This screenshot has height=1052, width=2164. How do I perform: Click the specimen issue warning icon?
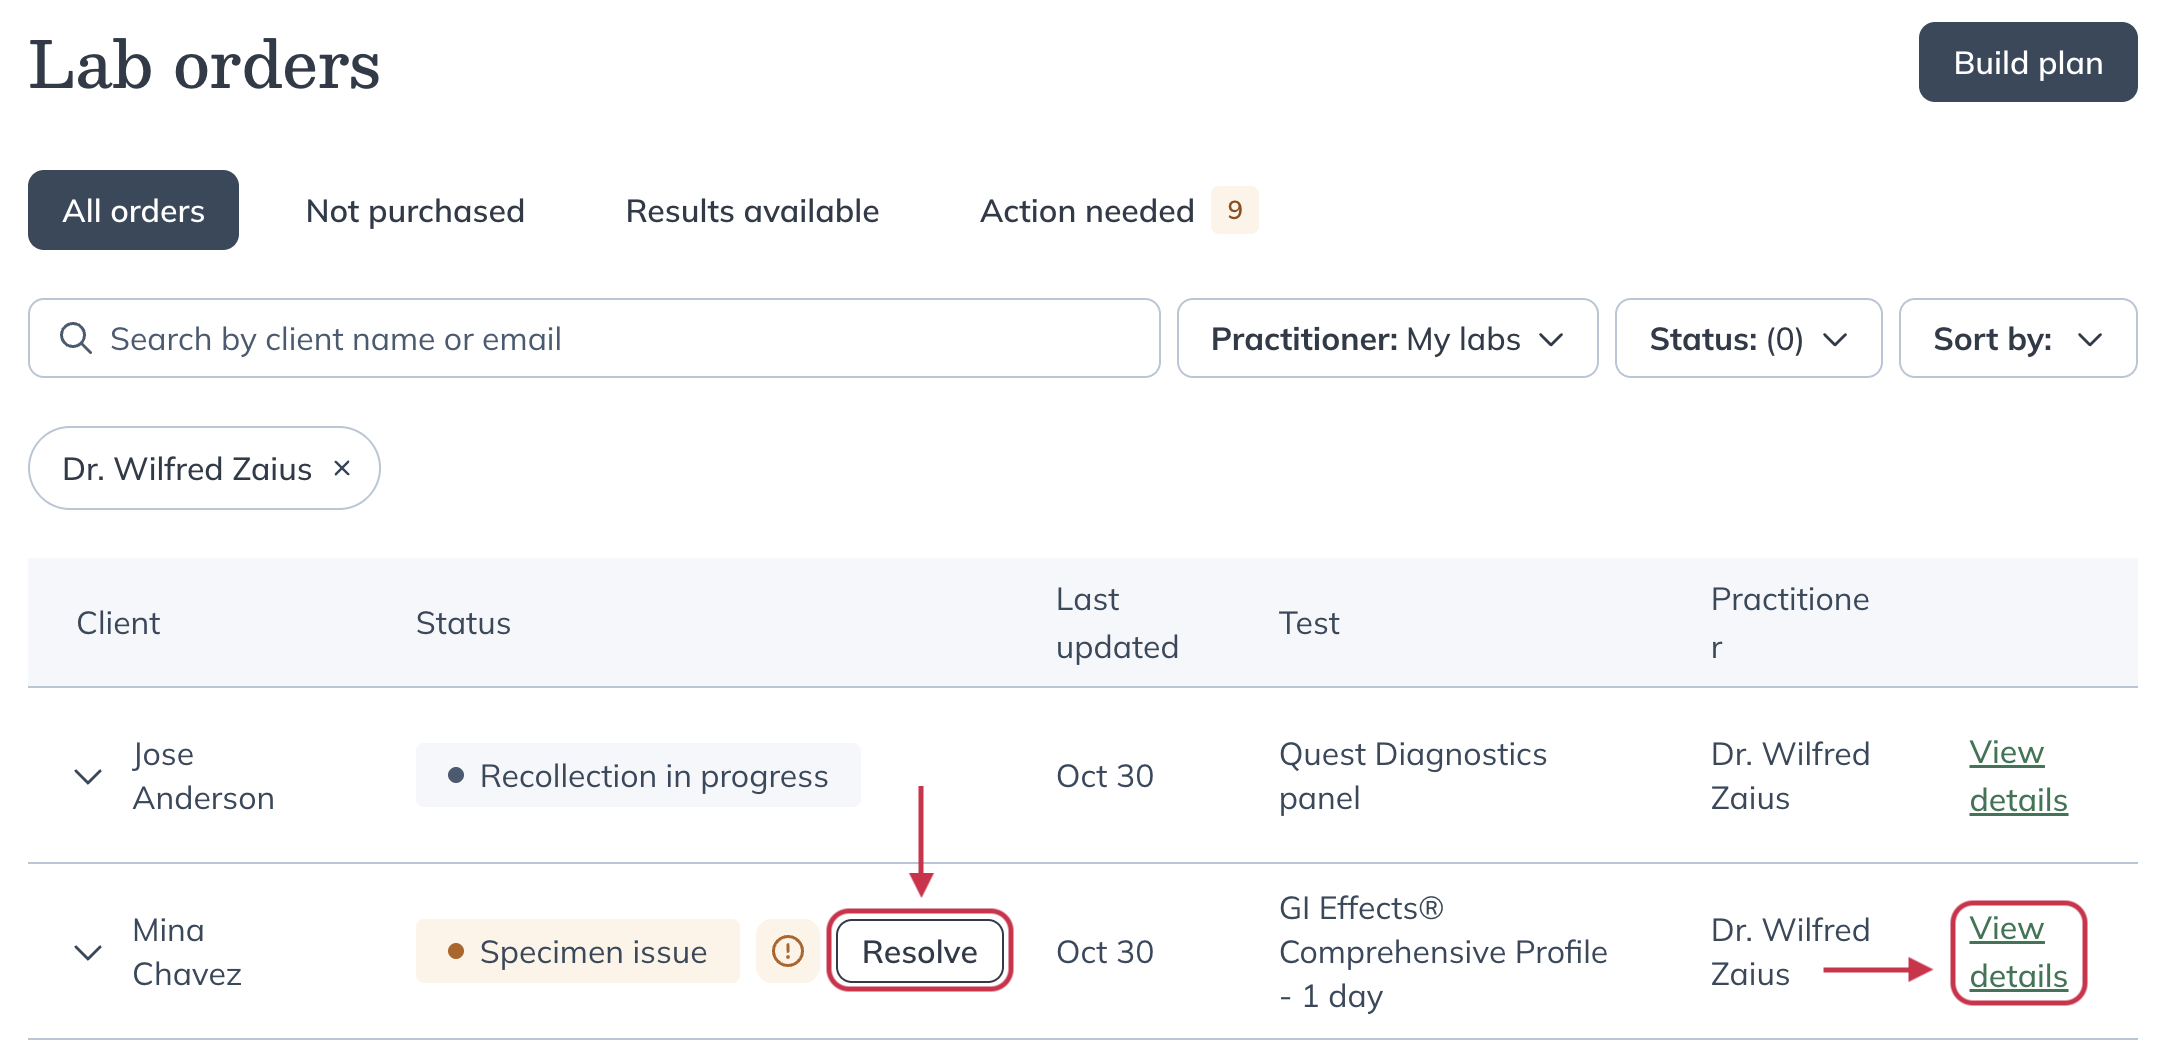pyautogui.click(x=787, y=951)
